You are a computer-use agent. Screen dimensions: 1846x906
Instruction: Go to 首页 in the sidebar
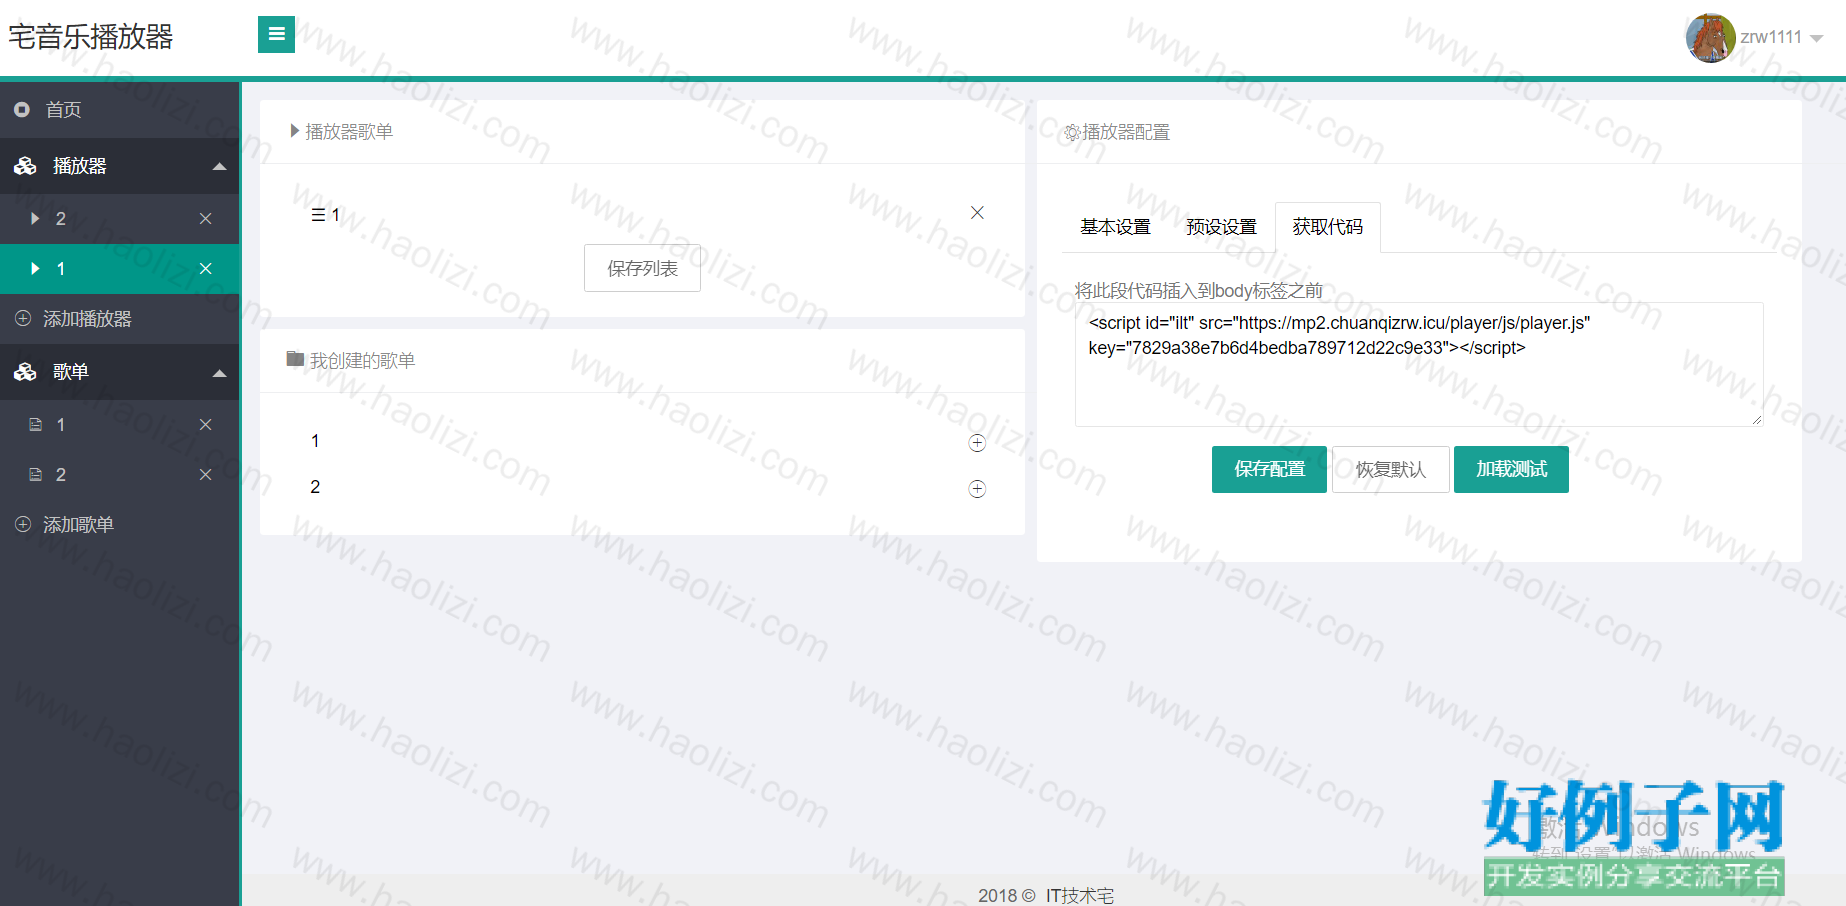click(120, 110)
